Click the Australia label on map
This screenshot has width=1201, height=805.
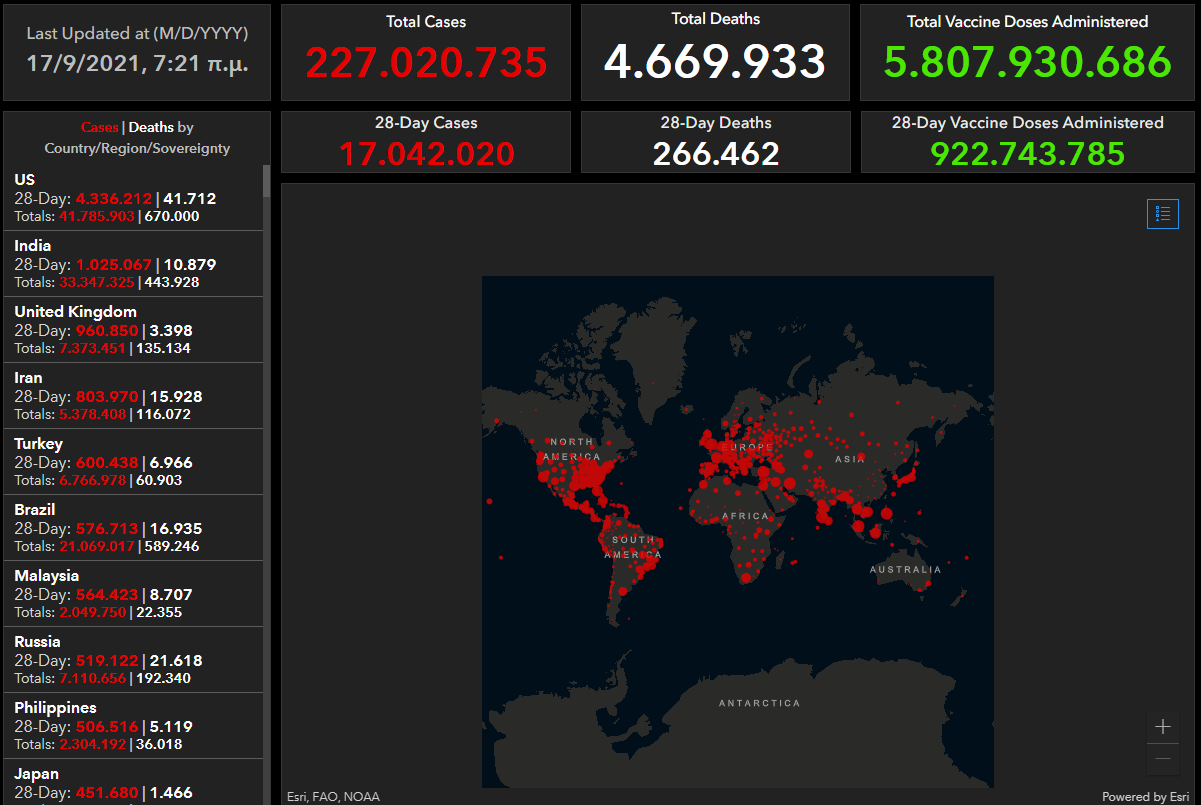tap(905, 569)
